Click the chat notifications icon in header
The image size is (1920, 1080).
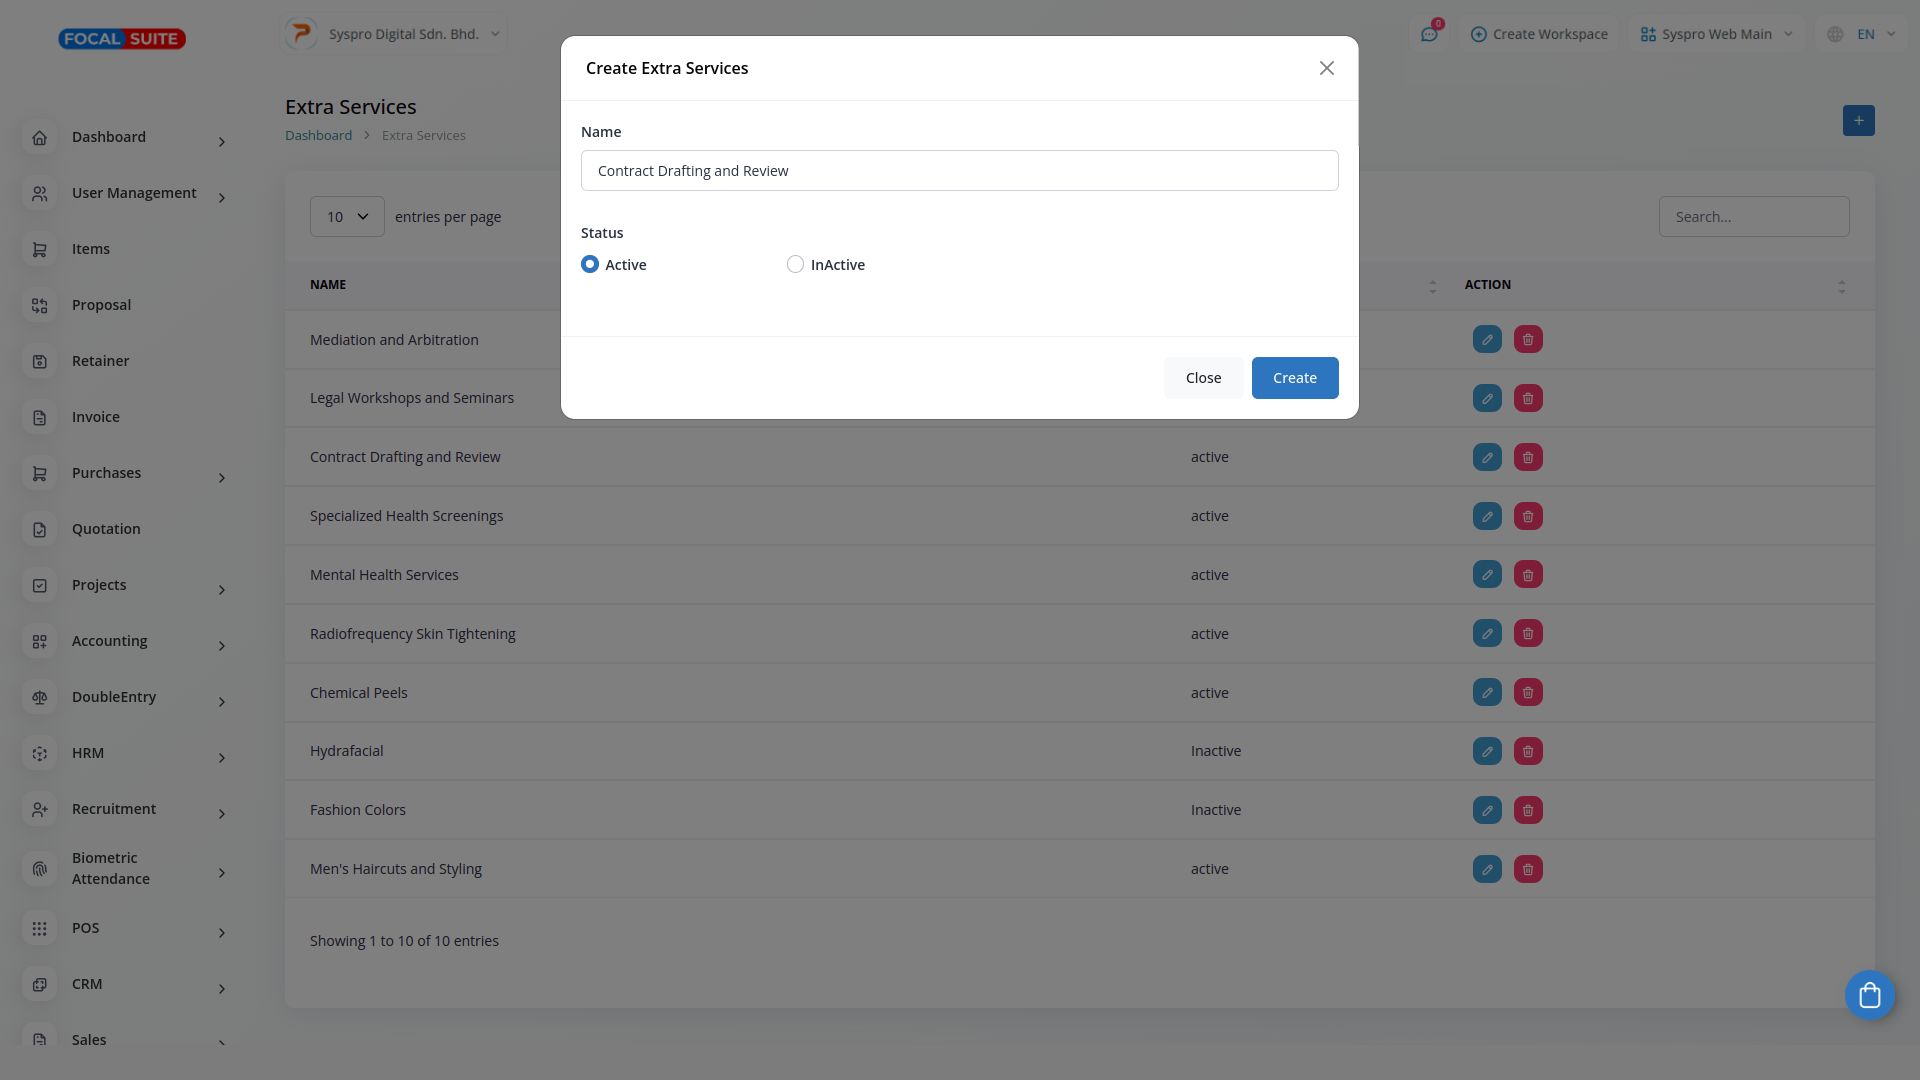(x=1429, y=34)
